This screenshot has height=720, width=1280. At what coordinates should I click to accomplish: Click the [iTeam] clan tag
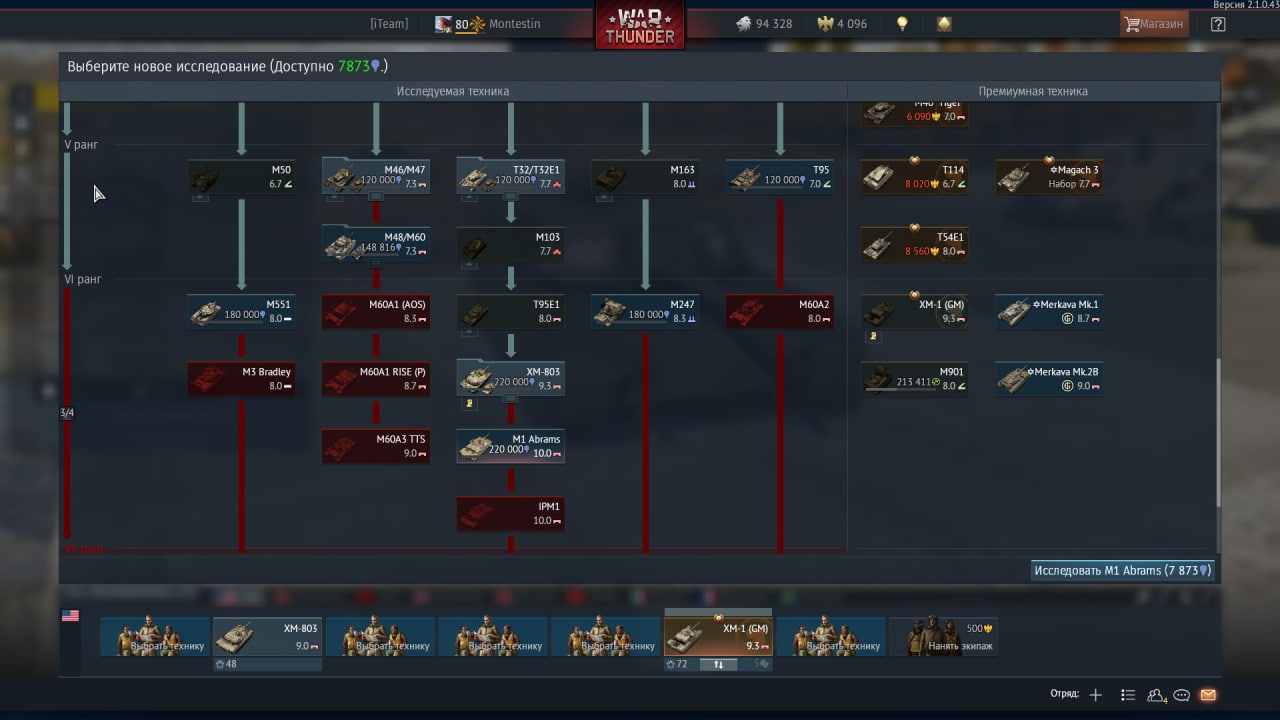pyautogui.click(x=389, y=24)
